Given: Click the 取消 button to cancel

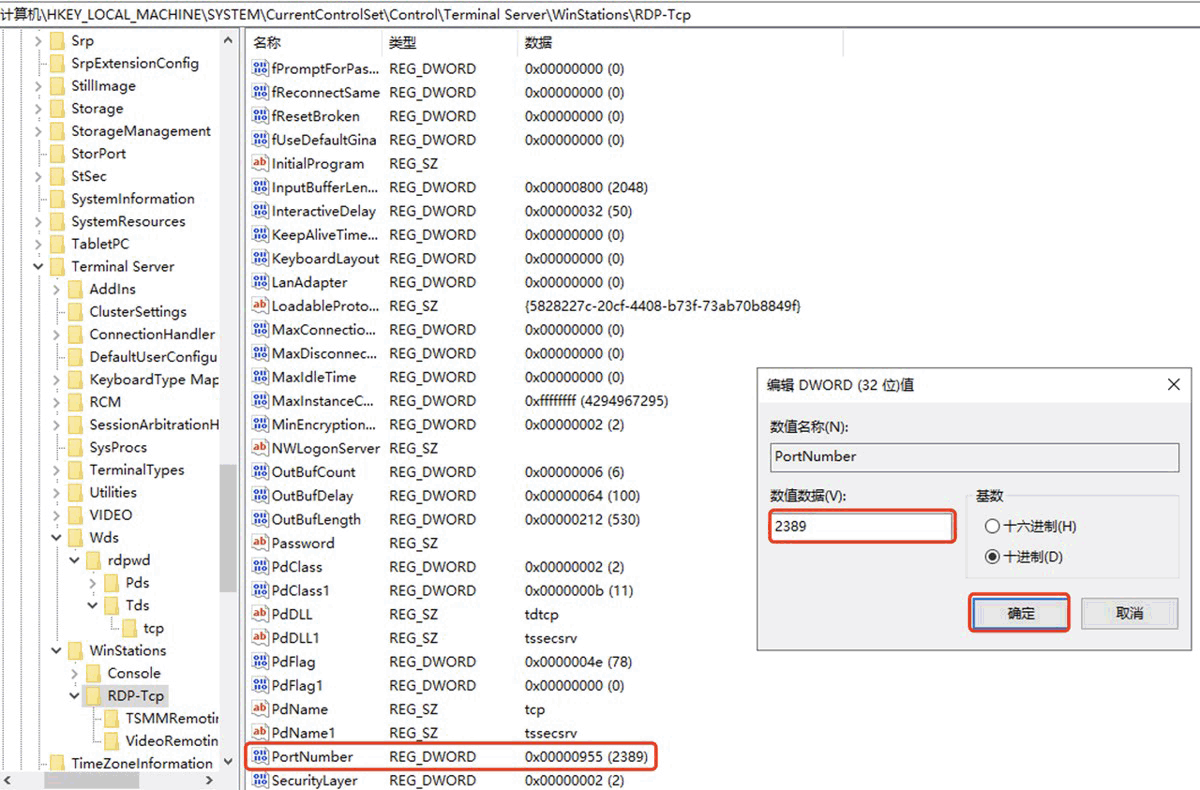Looking at the screenshot, I should (1129, 613).
